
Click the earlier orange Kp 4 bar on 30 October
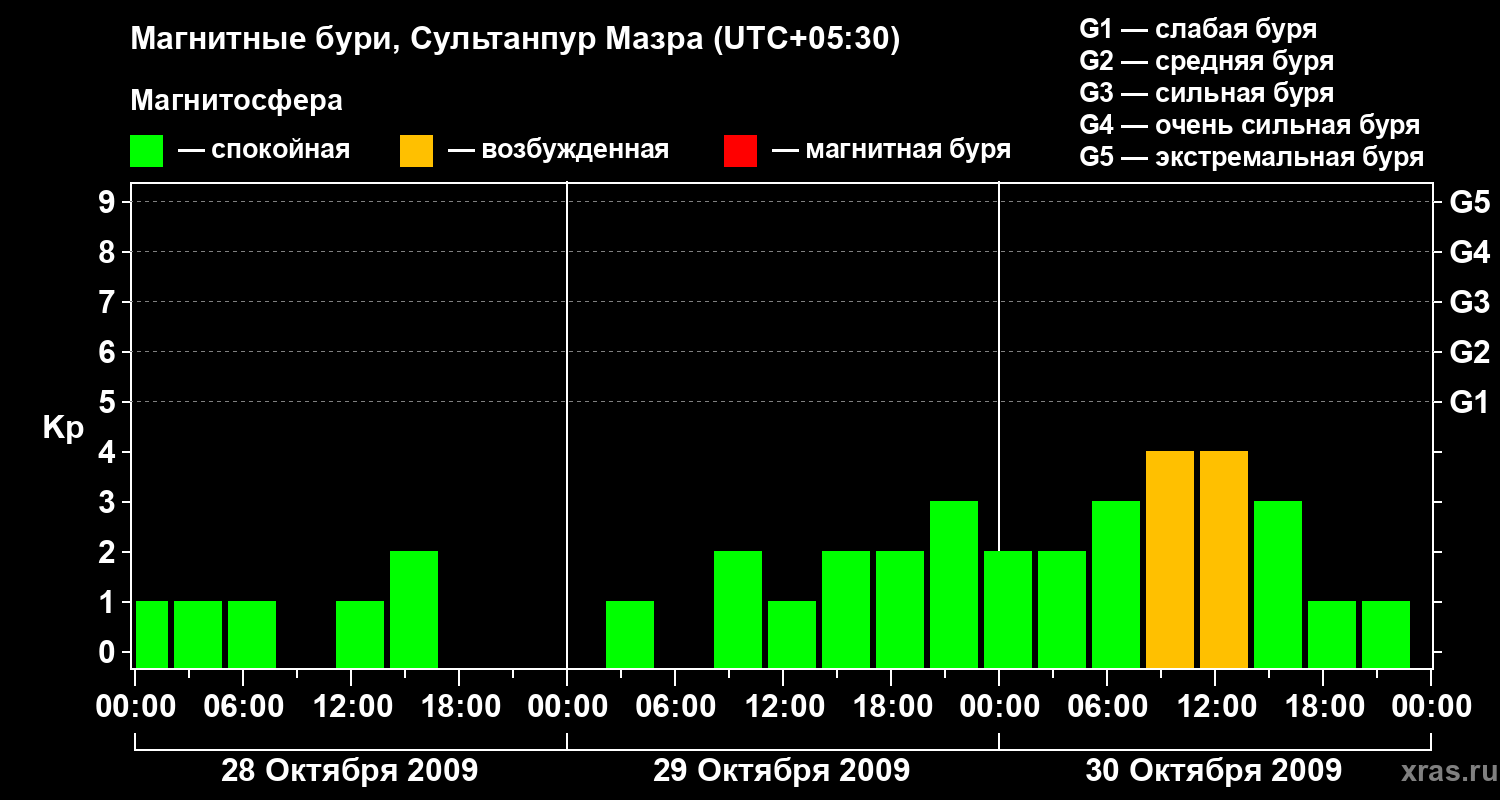pyautogui.click(x=1170, y=559)
